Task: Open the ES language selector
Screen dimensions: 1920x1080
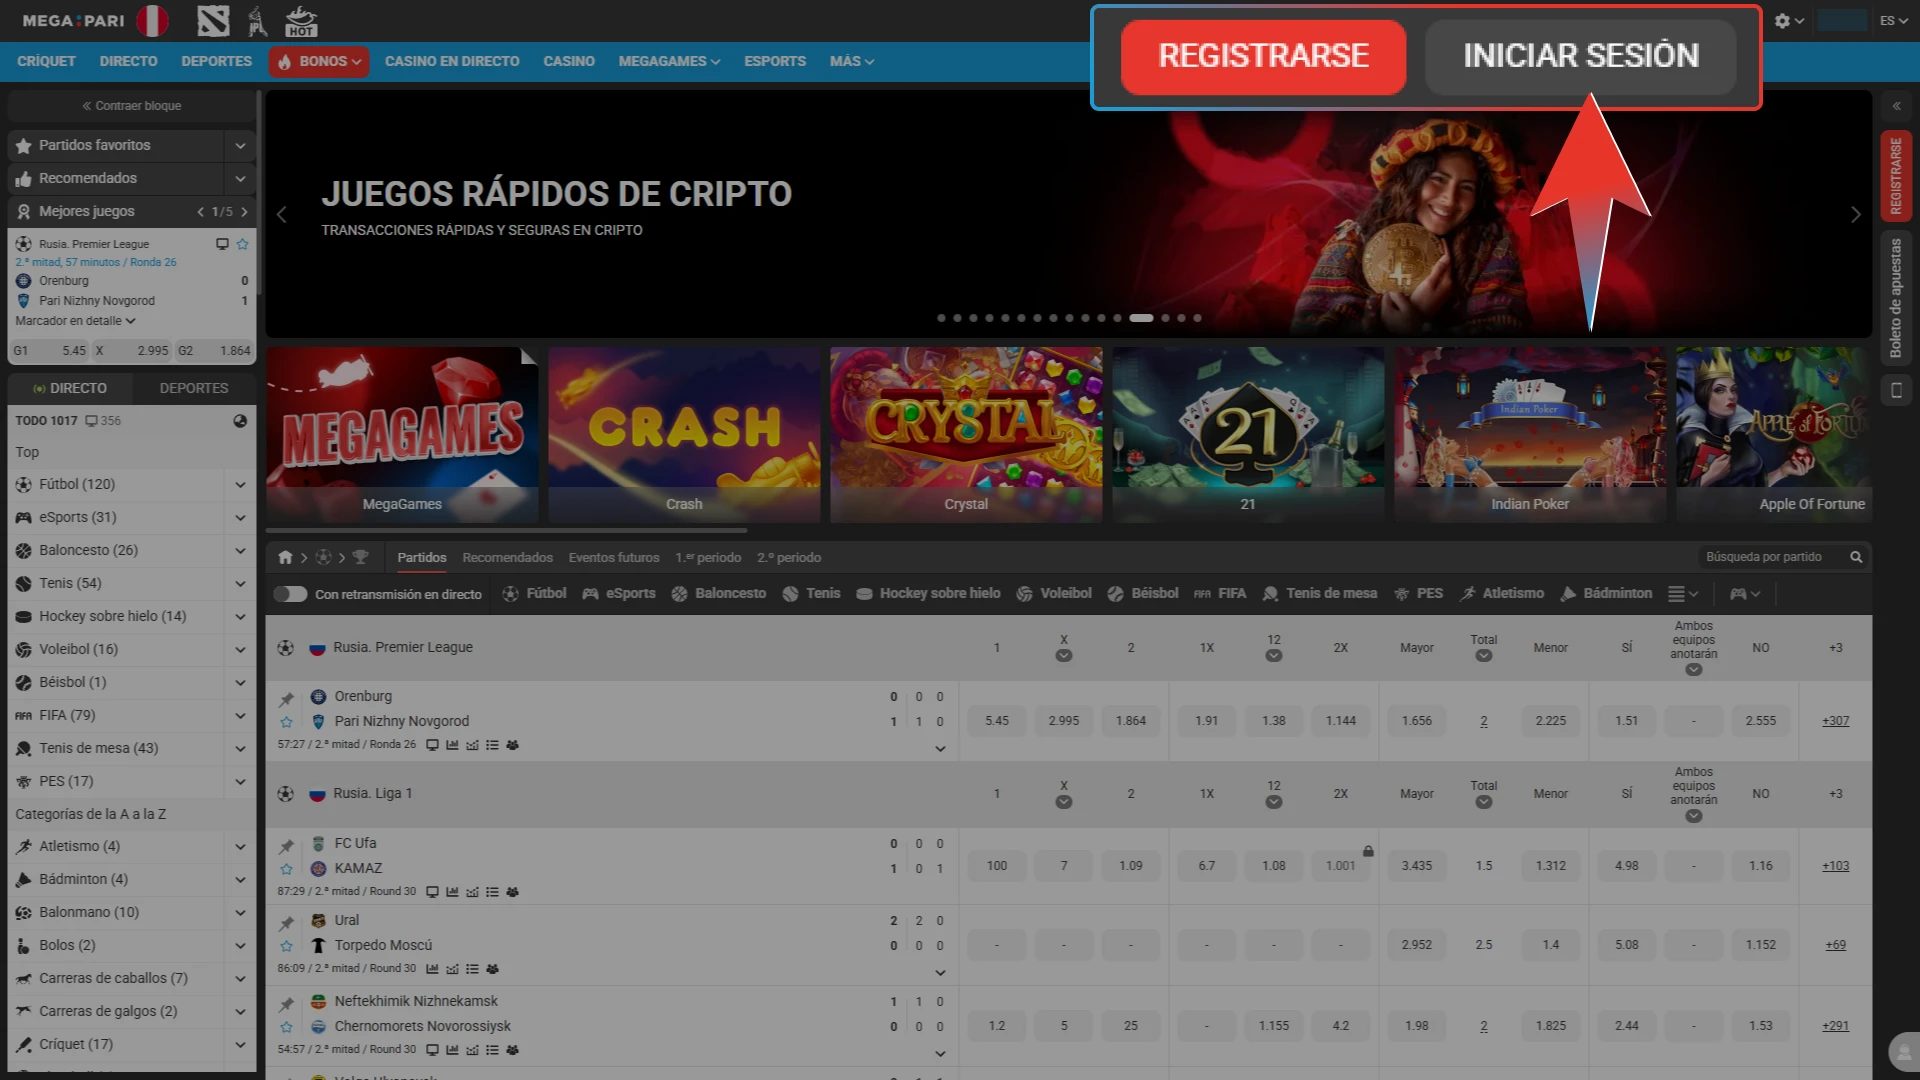Action: (x=1890, y=20)
